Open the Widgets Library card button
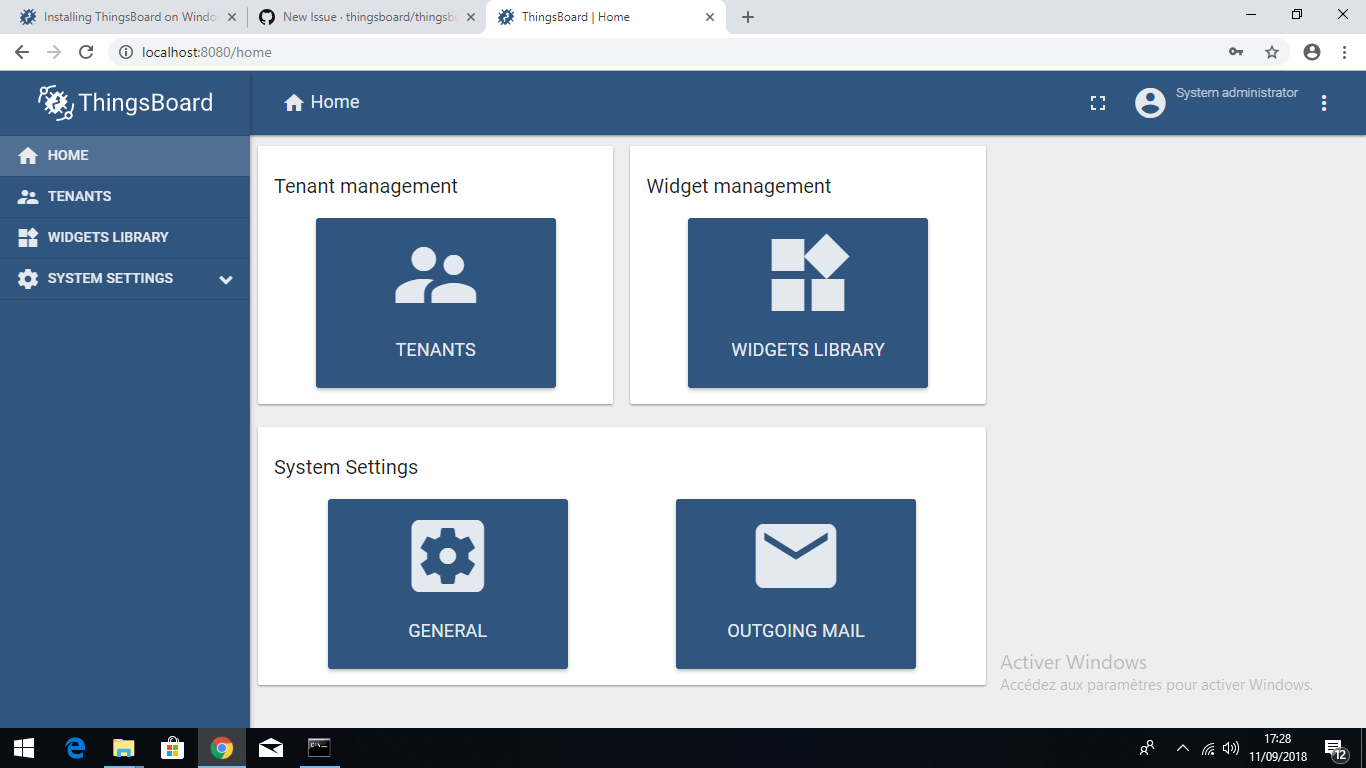Image resolution: width=1366 pixels, height=768 pixels. pos(808,303)
